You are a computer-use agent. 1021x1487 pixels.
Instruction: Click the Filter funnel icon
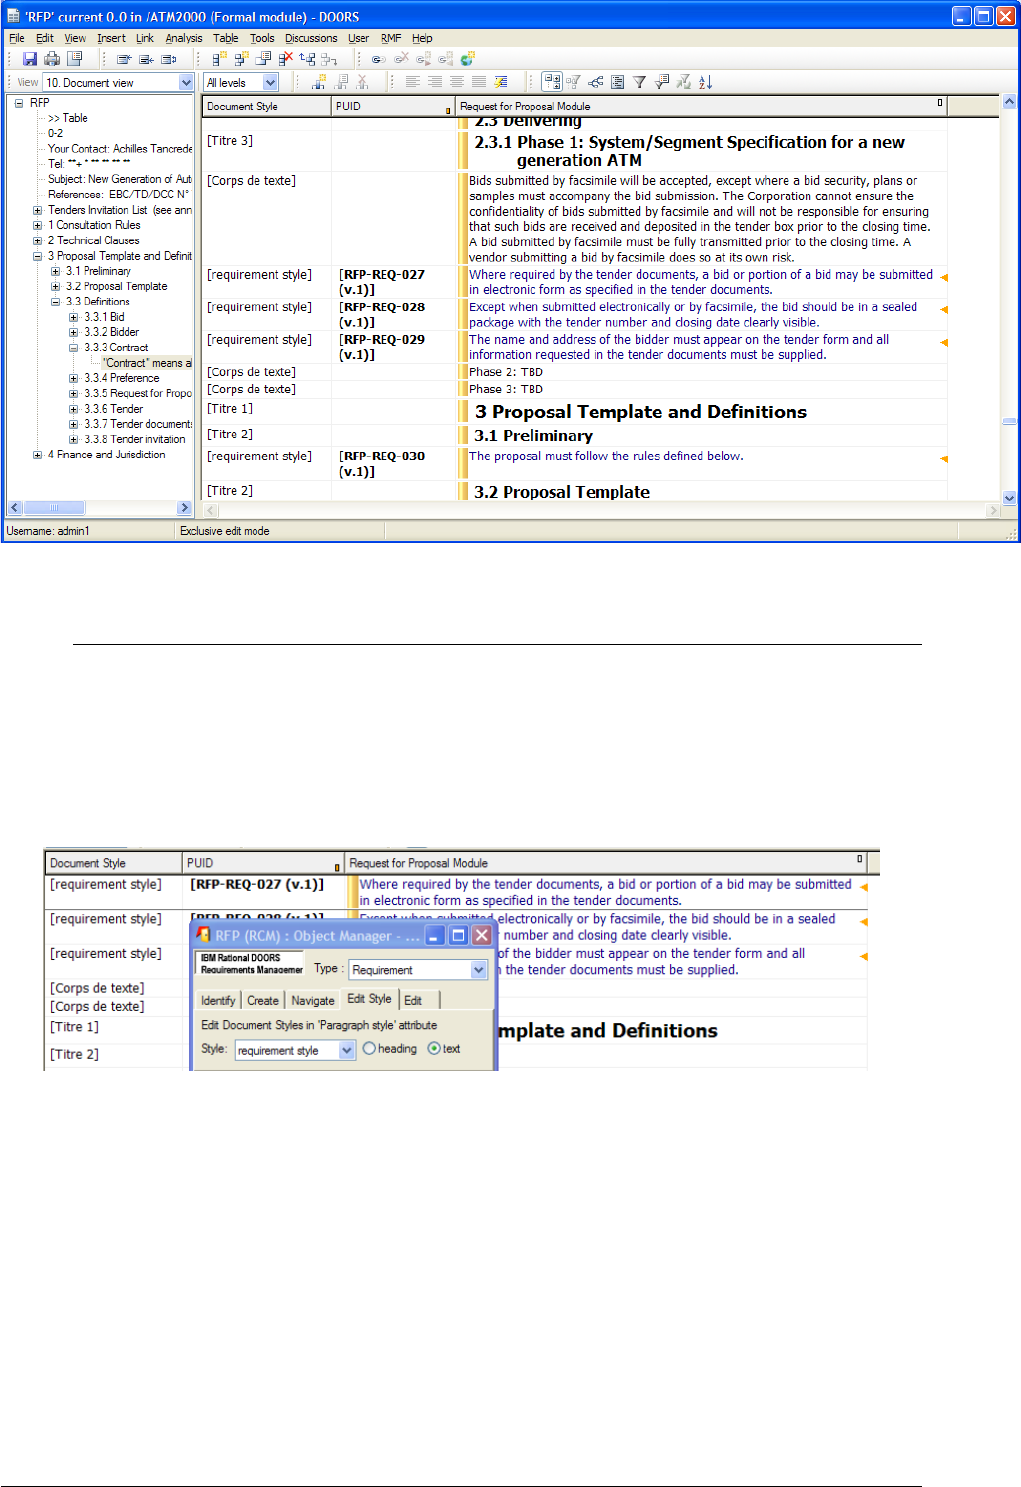click(x=639, y=82)
